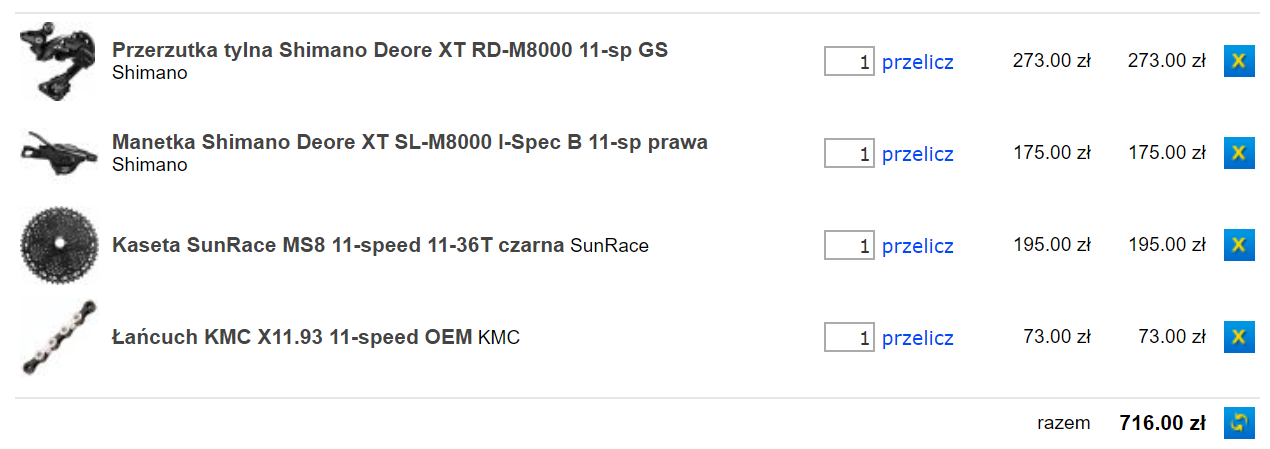Open Łańcuch KMC X11.93 product title
1270x449 pixels.
click(x=292, y=337)
